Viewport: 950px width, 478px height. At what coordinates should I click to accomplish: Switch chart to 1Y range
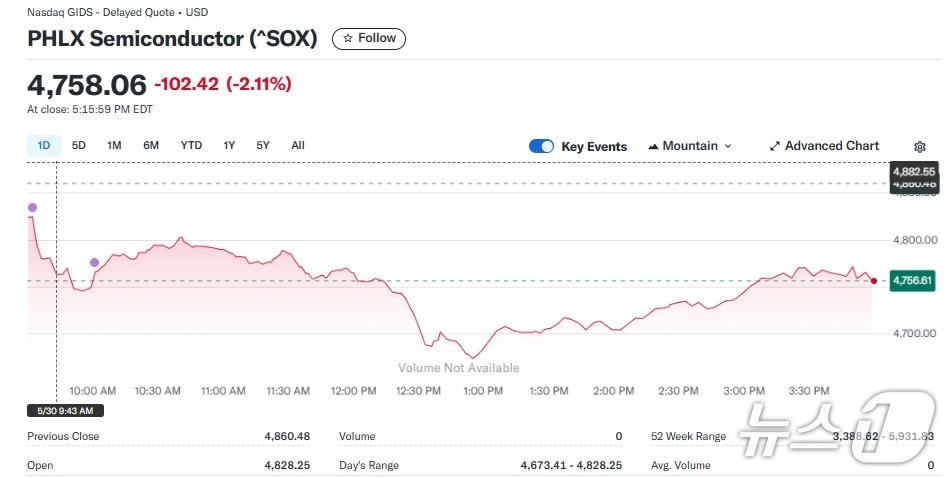[x=229, y=145]
